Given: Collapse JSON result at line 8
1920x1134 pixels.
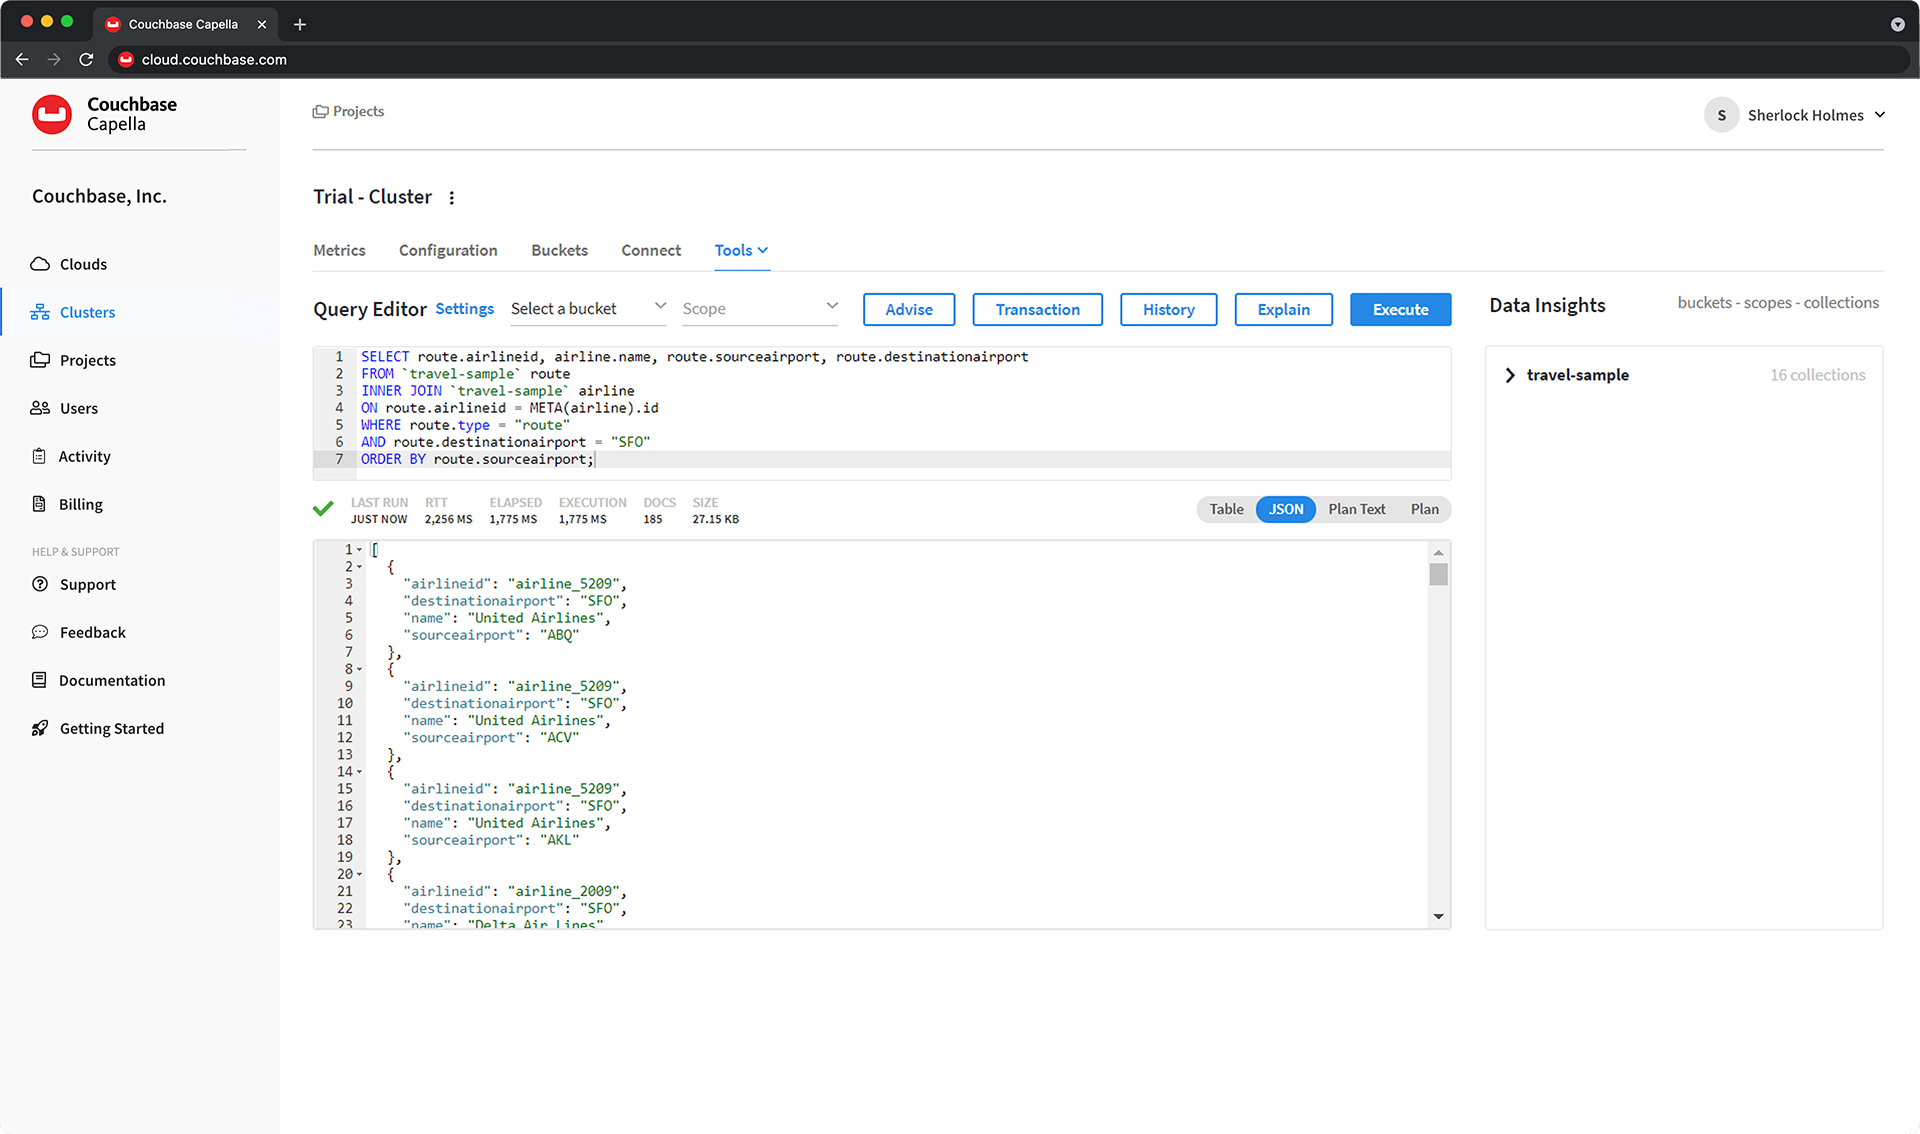Looking at the screenshot, I should pyautogui.click(x=358, y=669).
